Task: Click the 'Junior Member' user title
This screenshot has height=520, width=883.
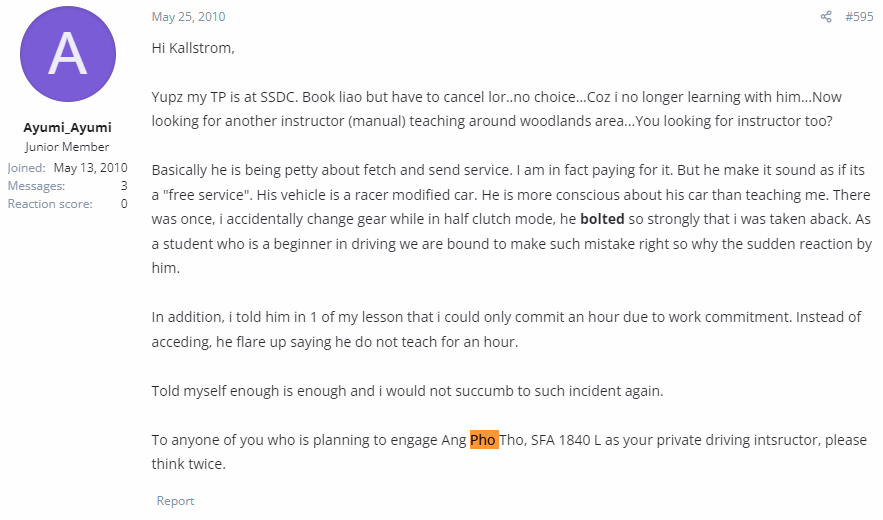Action: pyautogui.click(x=67, y=147)
